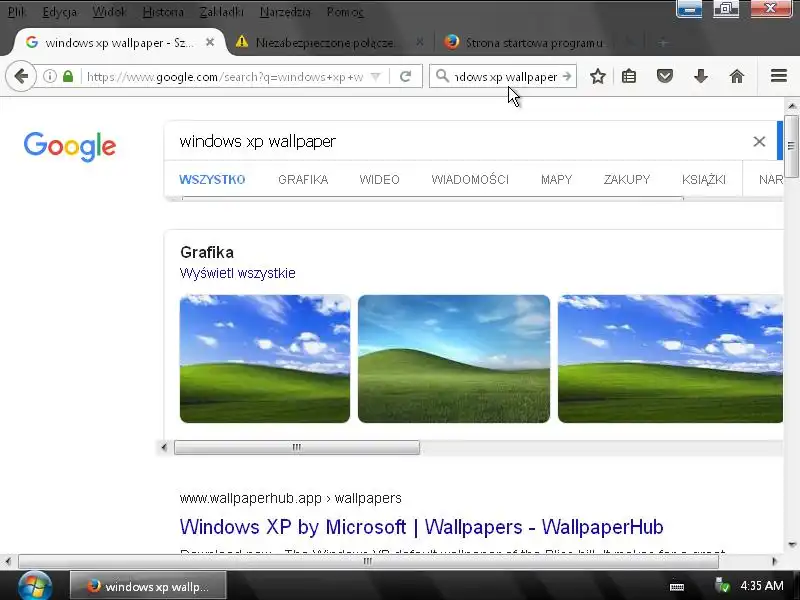Open a new tab with plus button
Screen dimensions: 800x600
[x=663, y=43]
